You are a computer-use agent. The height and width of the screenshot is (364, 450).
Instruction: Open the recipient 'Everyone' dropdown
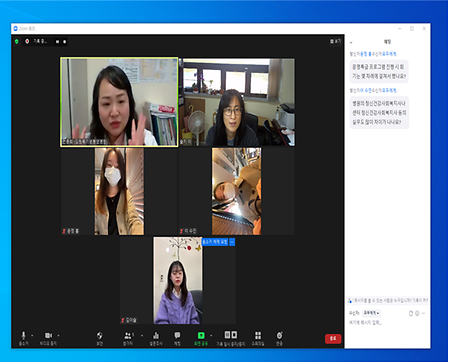point(371,313)
